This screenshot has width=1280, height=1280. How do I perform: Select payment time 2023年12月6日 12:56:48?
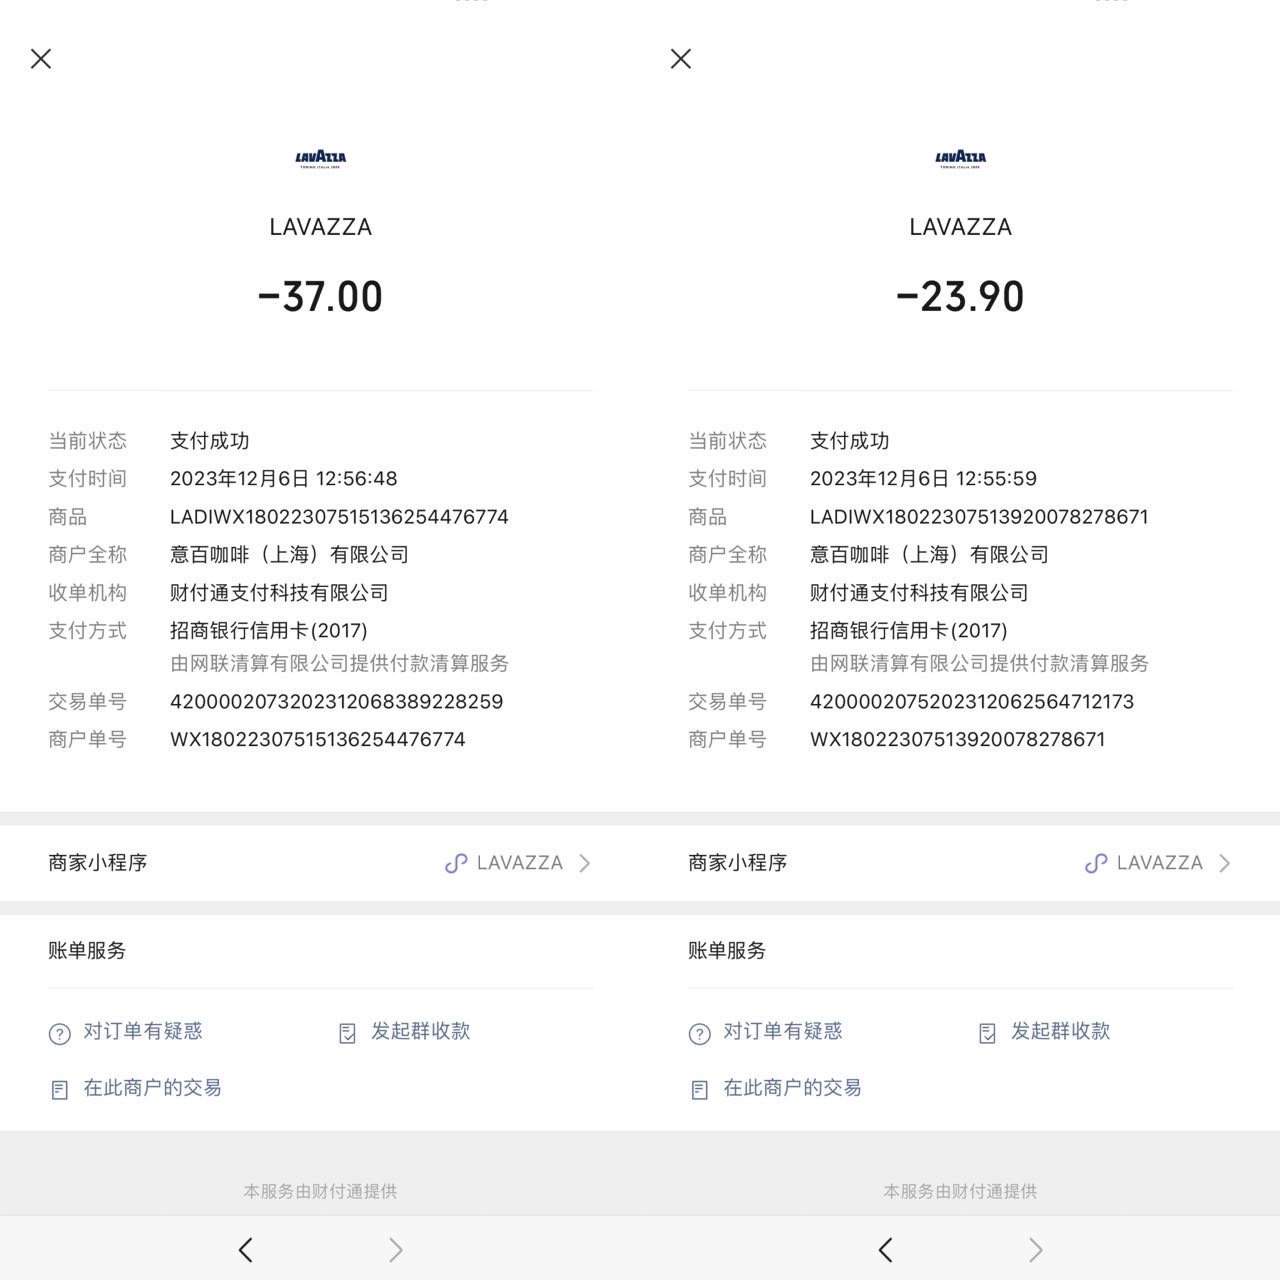tap(284, 479)
